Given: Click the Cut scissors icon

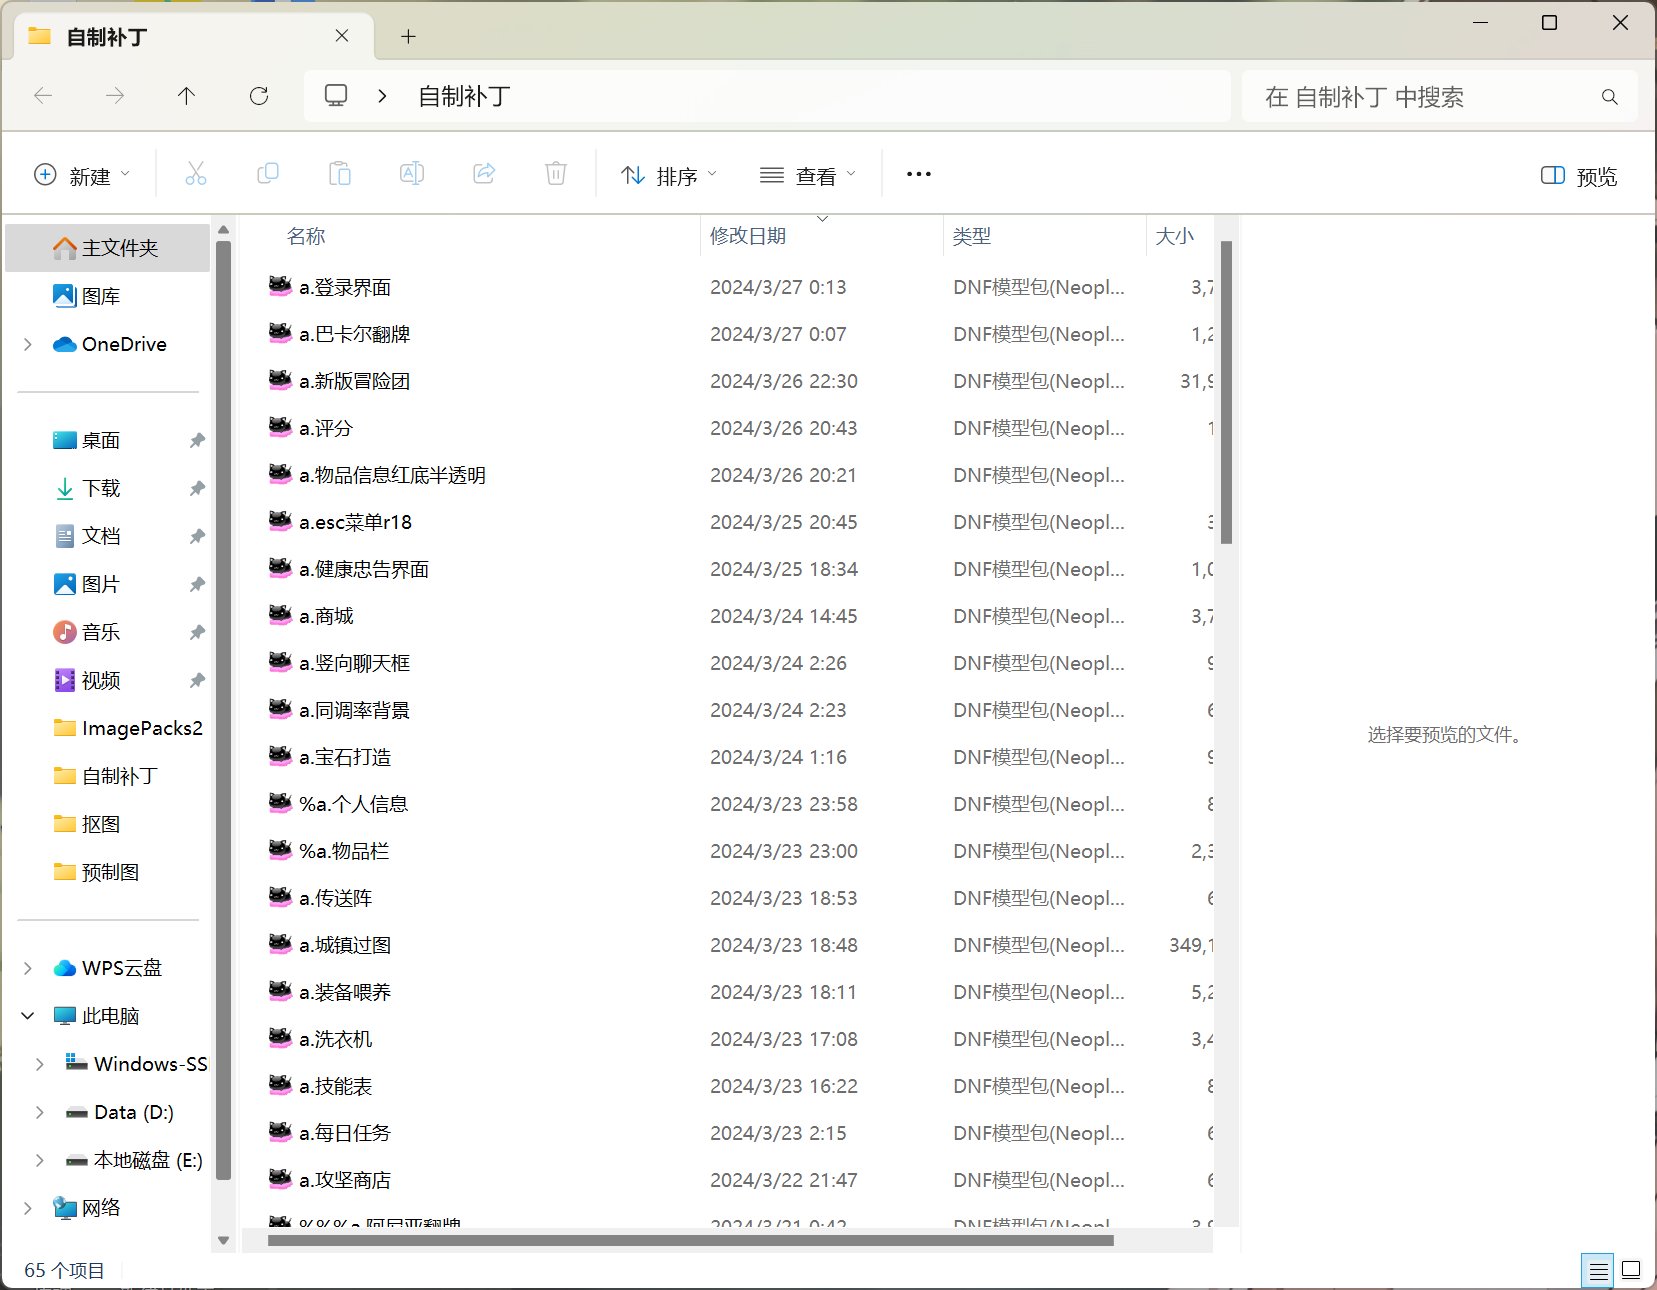Looking at the screenshot, I should point(196,174).
